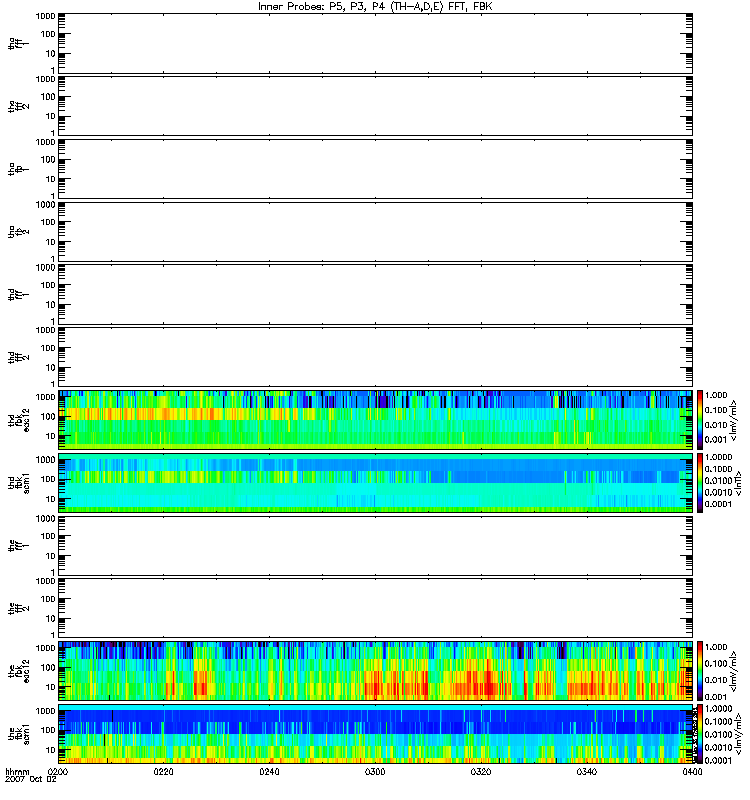Screen dimensions: 750x800
Task: Select the 'thd fff 2' panel label
Action: tap(19, 357)
